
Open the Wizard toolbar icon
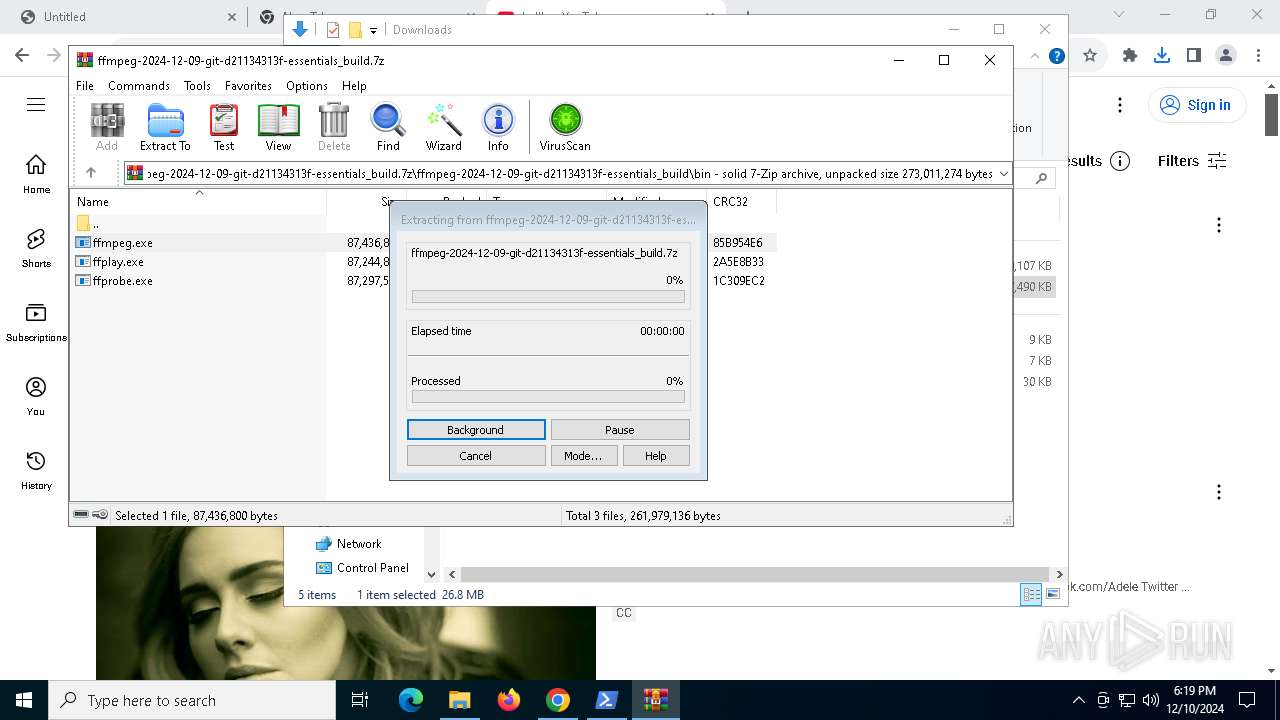(x=443, y=127)
